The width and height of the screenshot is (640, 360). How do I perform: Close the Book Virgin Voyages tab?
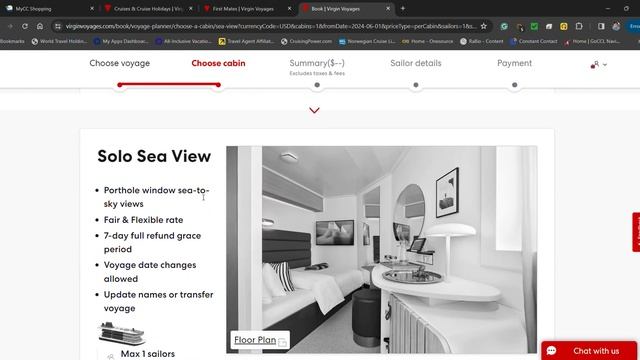click(388, 9)
